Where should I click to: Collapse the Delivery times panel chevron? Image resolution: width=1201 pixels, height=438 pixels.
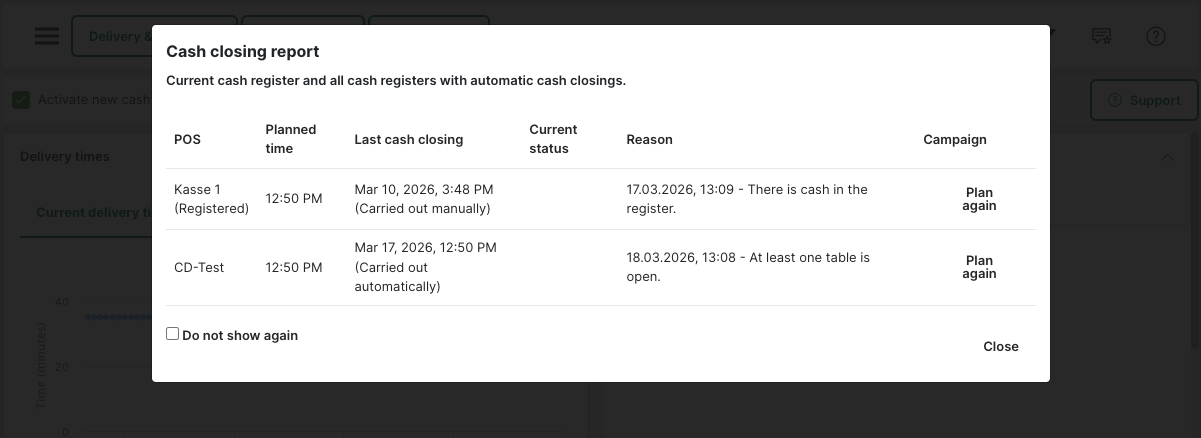tap(1167, 157)
